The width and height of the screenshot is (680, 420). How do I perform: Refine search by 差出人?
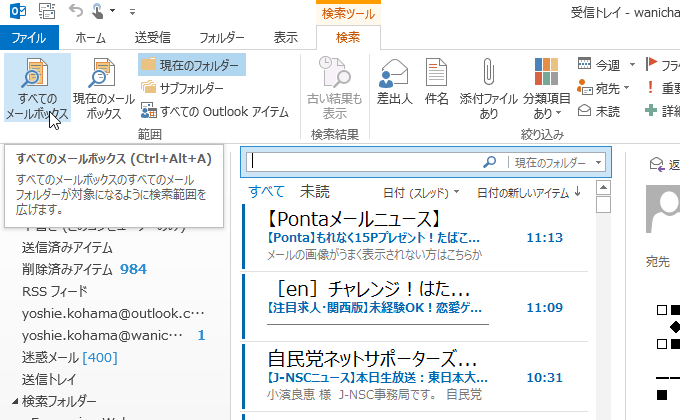click(x=394, y=82)
